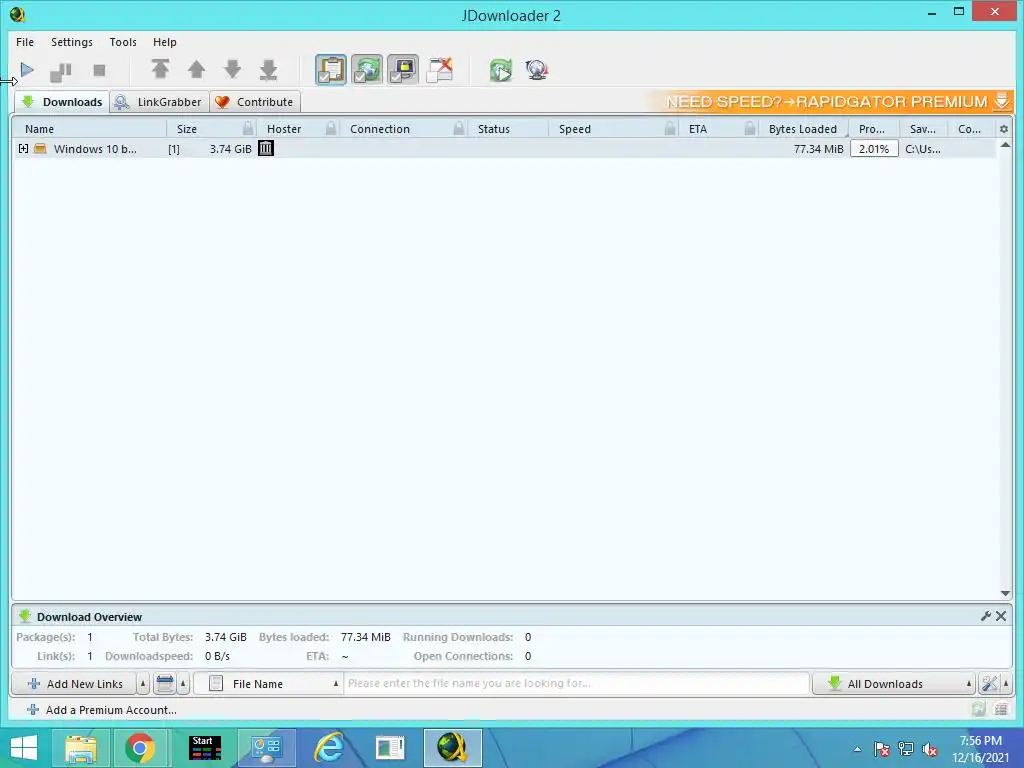Open Internet Explorer from taskbar
The width and height of the screenshot is (1024, 768).
330,748
